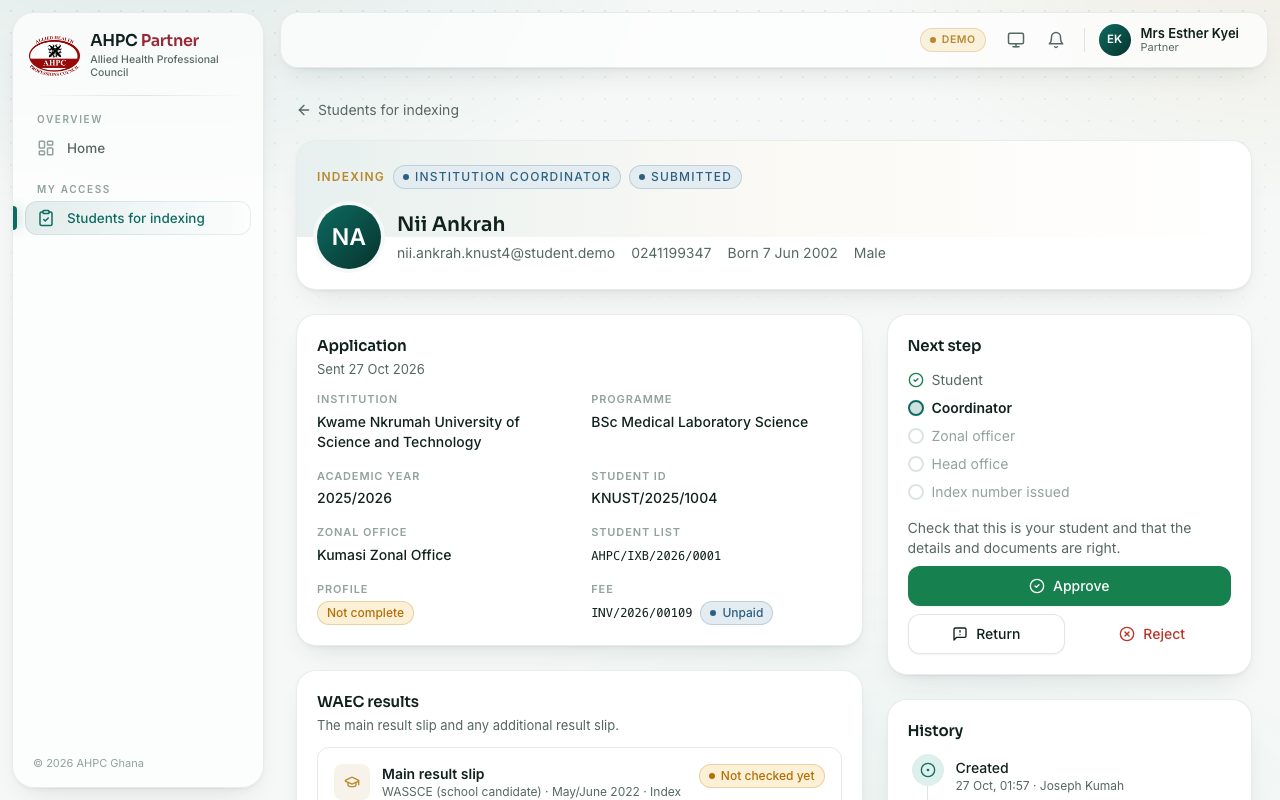Reject the indexing application
Screen dimensions: 1280x800
coord(1152,634)
